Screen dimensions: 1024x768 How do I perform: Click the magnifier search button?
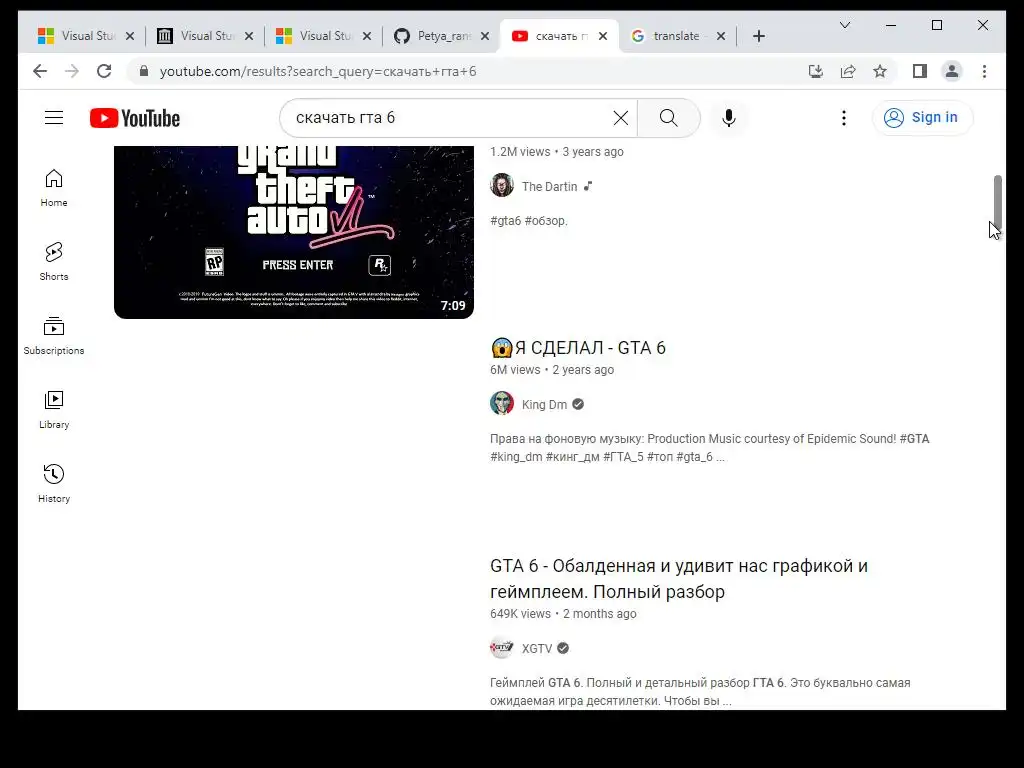pos(668,118)
